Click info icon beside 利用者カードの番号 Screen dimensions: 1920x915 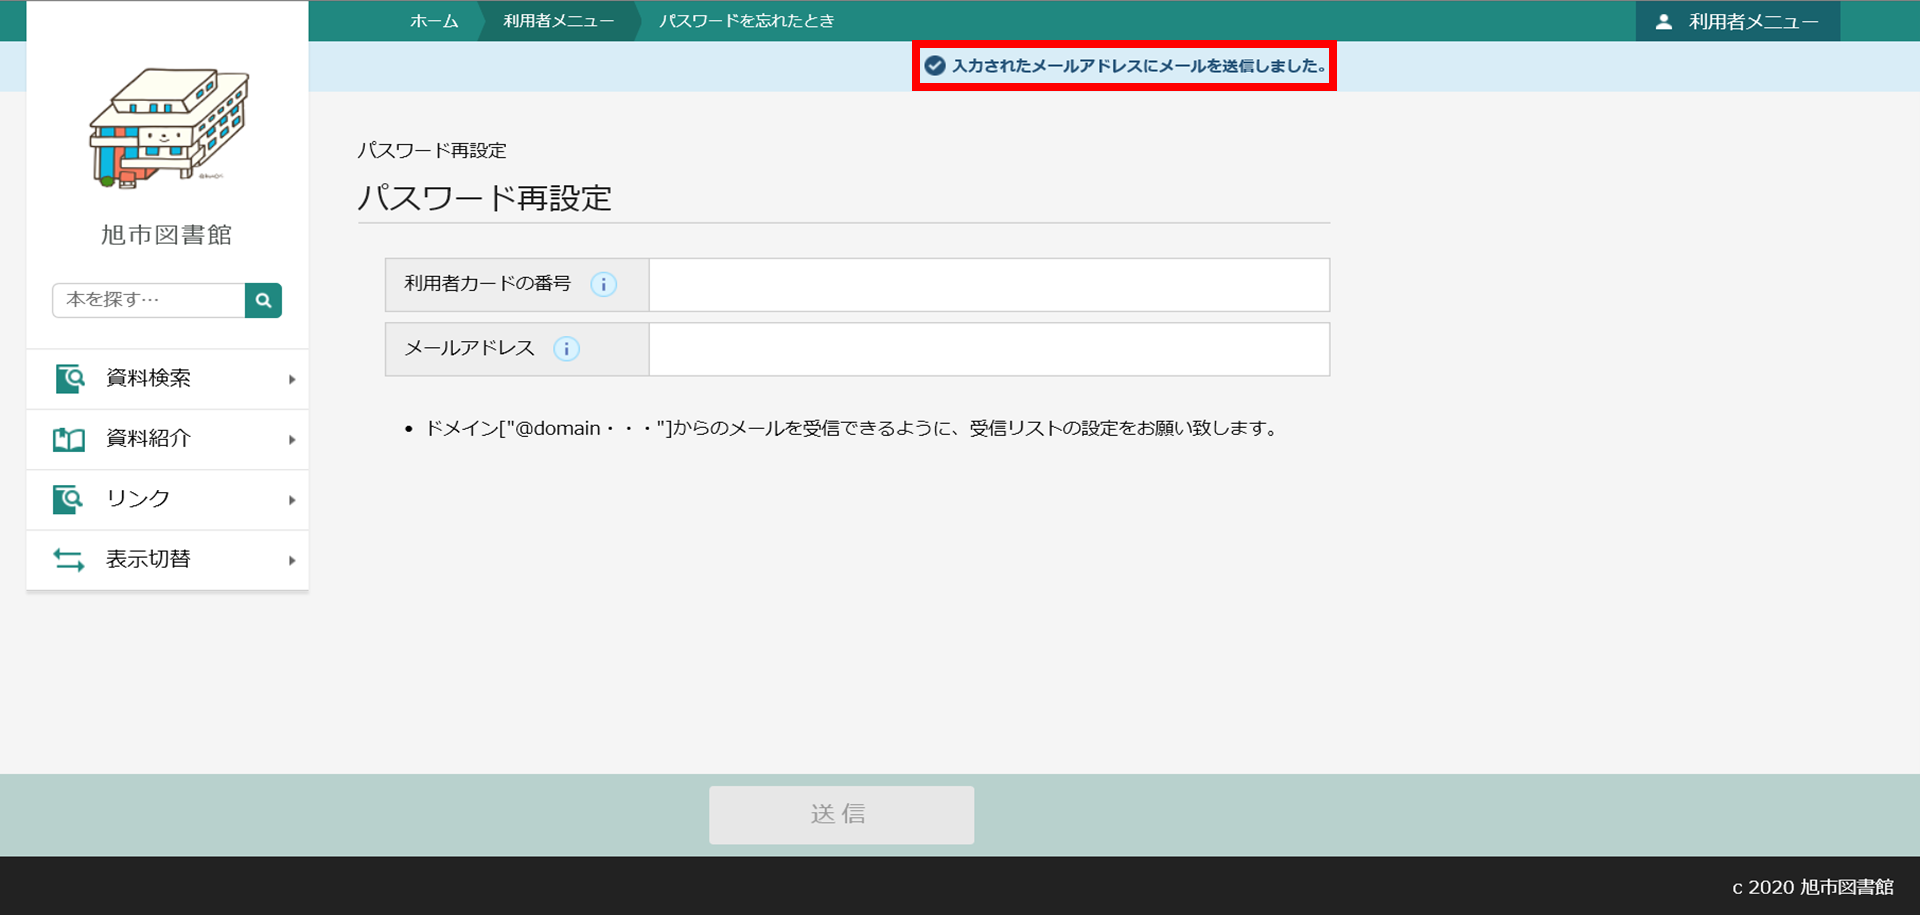(x=603, y=285)
